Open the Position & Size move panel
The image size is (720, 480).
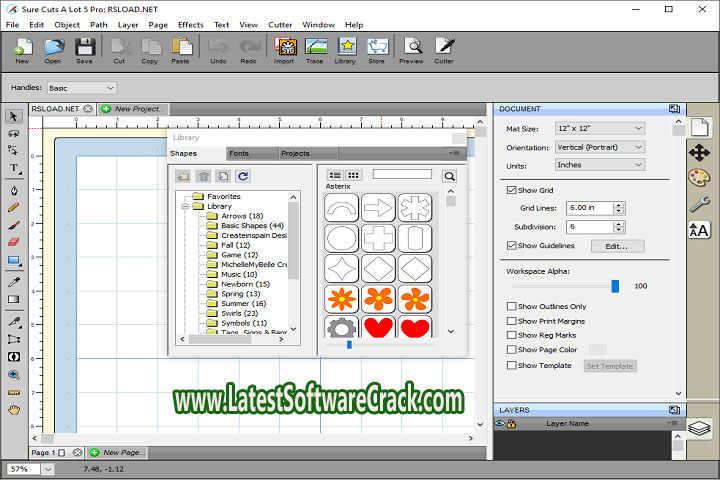click(699, 152)
